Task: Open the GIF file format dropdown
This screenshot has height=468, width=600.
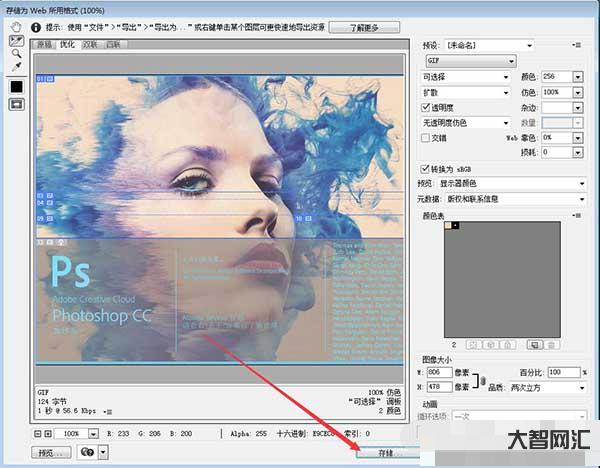Action: 471,61
